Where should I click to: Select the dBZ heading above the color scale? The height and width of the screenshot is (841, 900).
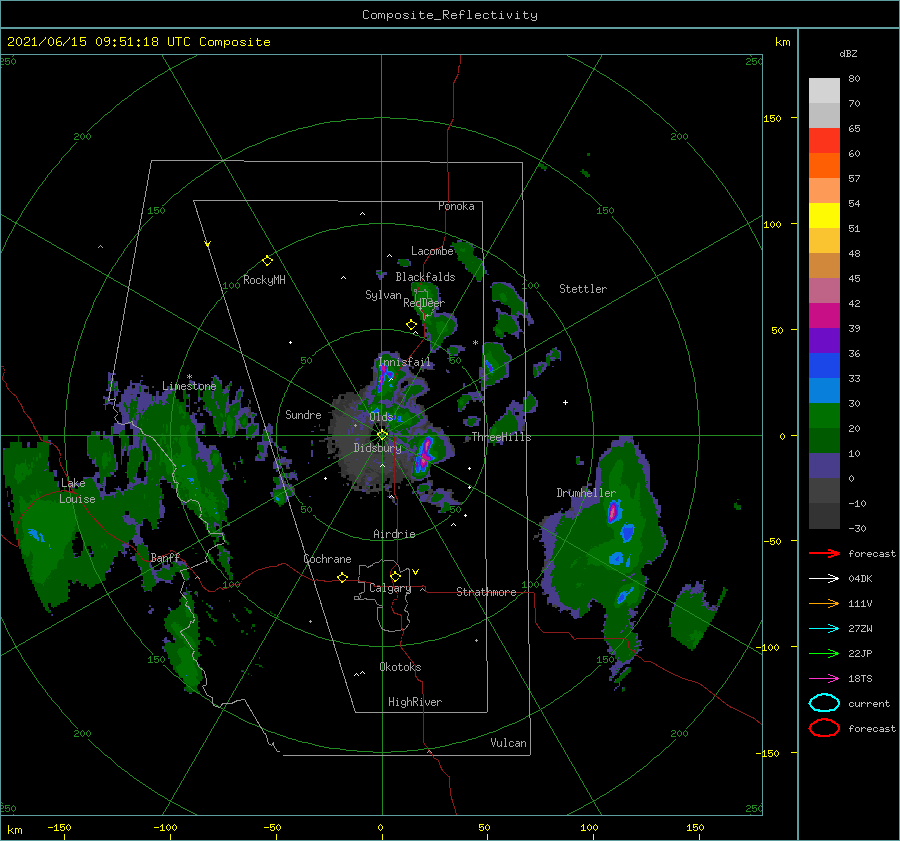(x=848, y=53)
